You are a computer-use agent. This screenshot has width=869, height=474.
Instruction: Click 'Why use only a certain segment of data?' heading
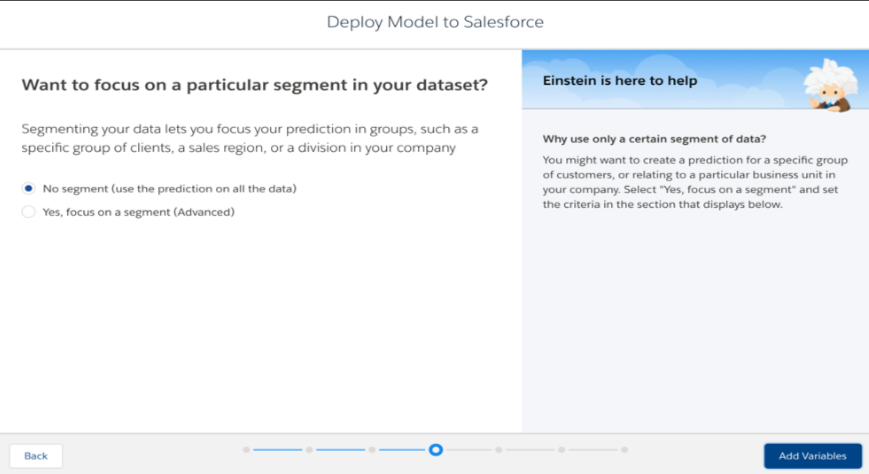click(x=654, y=139)
